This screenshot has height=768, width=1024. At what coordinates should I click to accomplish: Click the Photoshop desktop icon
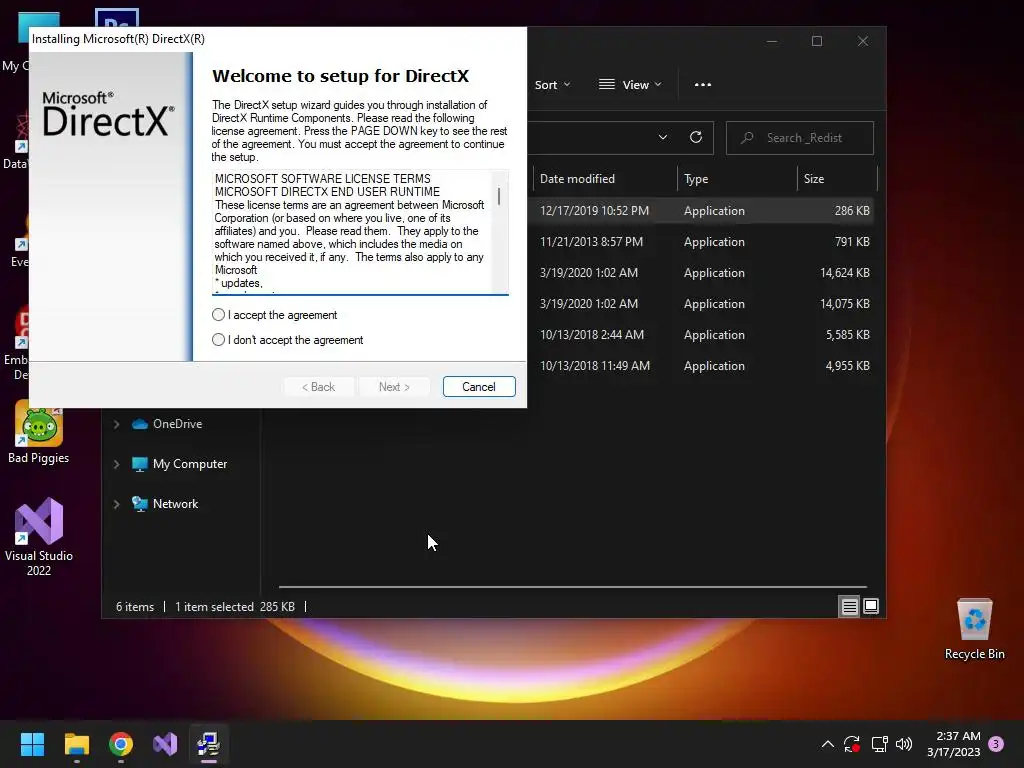pos(116,18)
